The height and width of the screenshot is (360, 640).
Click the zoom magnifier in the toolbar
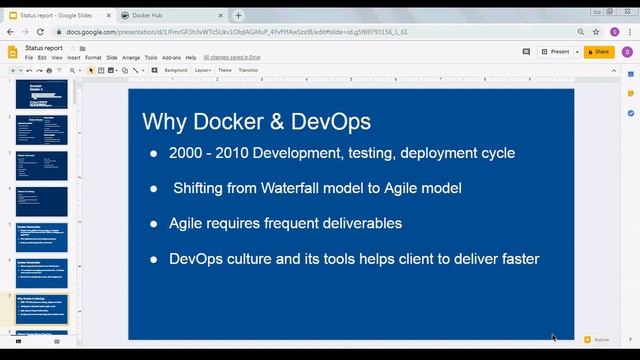tap(72, 71)
